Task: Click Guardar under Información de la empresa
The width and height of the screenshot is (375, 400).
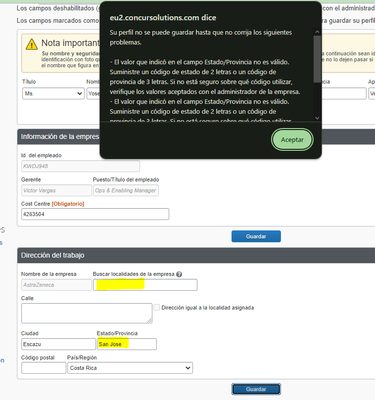Action: (256, 236)
